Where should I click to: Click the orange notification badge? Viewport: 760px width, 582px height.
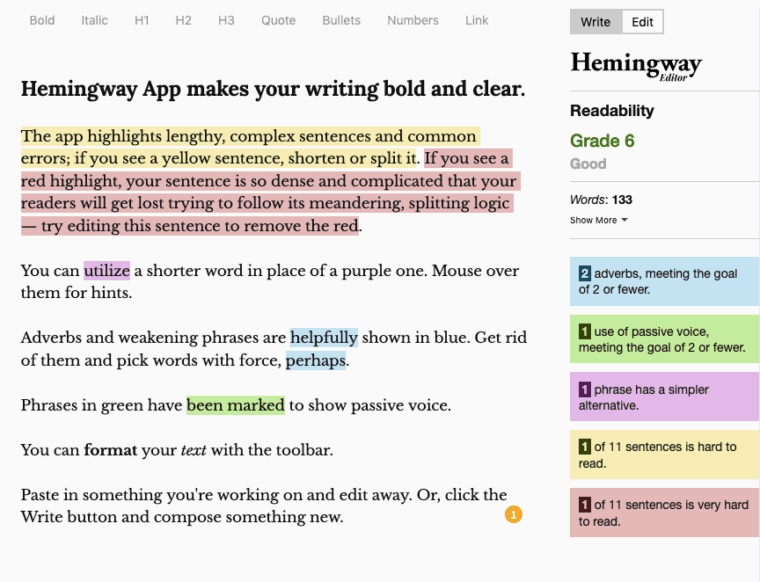[513, 515]
